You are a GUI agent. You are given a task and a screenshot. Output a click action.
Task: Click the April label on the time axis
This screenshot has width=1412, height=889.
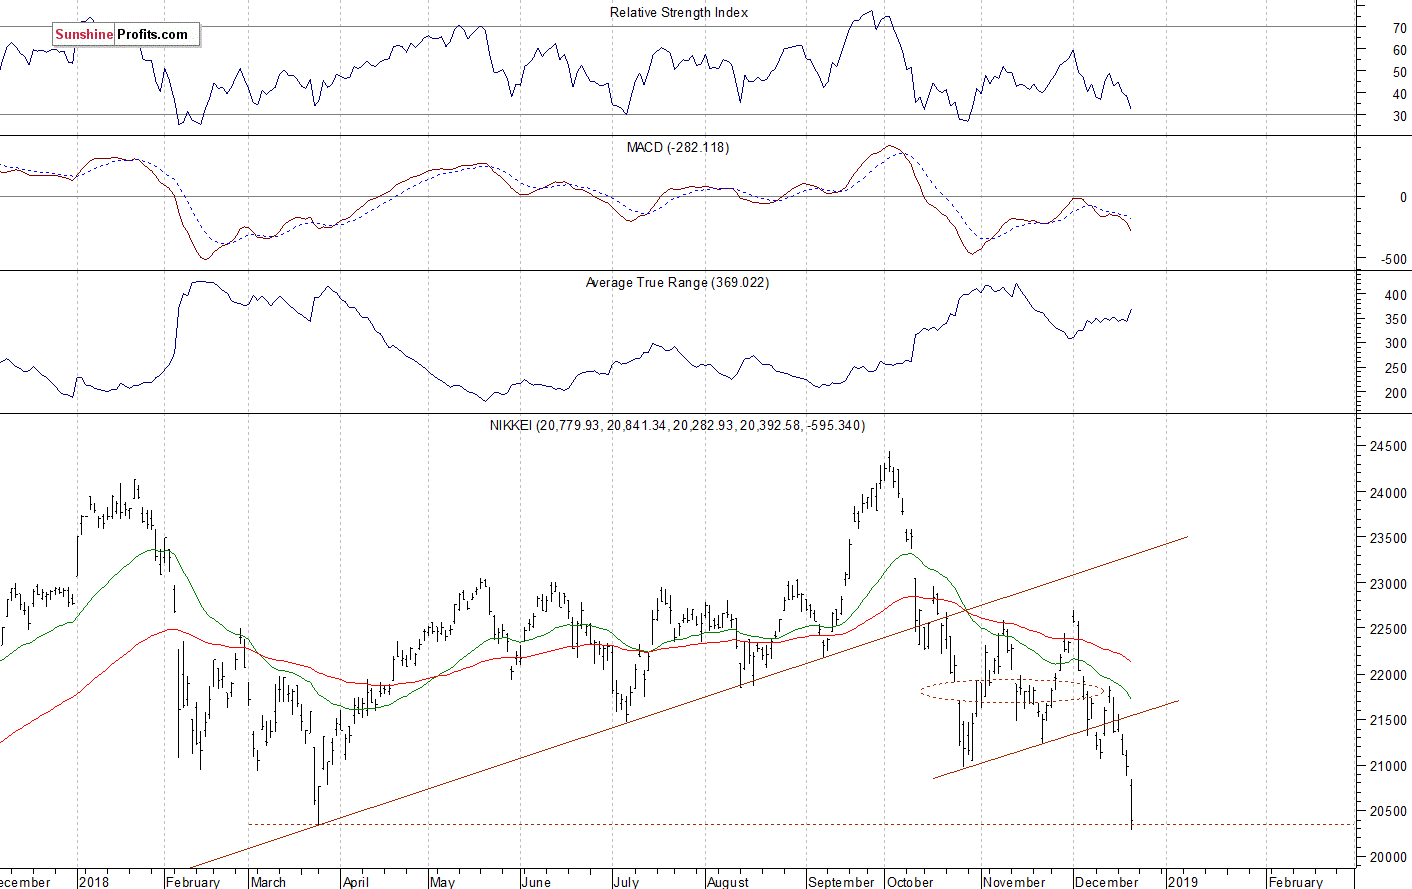pyautogui.click(x=356, y=882)
